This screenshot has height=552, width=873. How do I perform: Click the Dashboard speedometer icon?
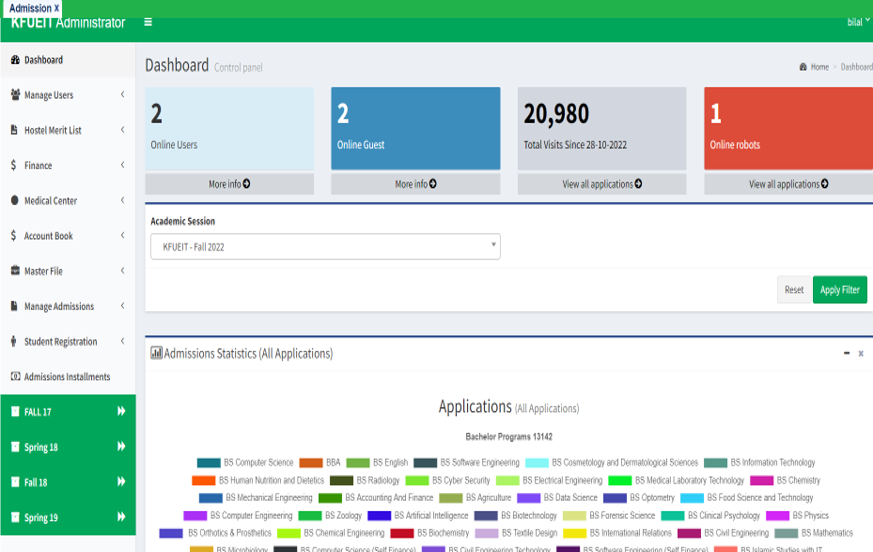click(15, 60)
